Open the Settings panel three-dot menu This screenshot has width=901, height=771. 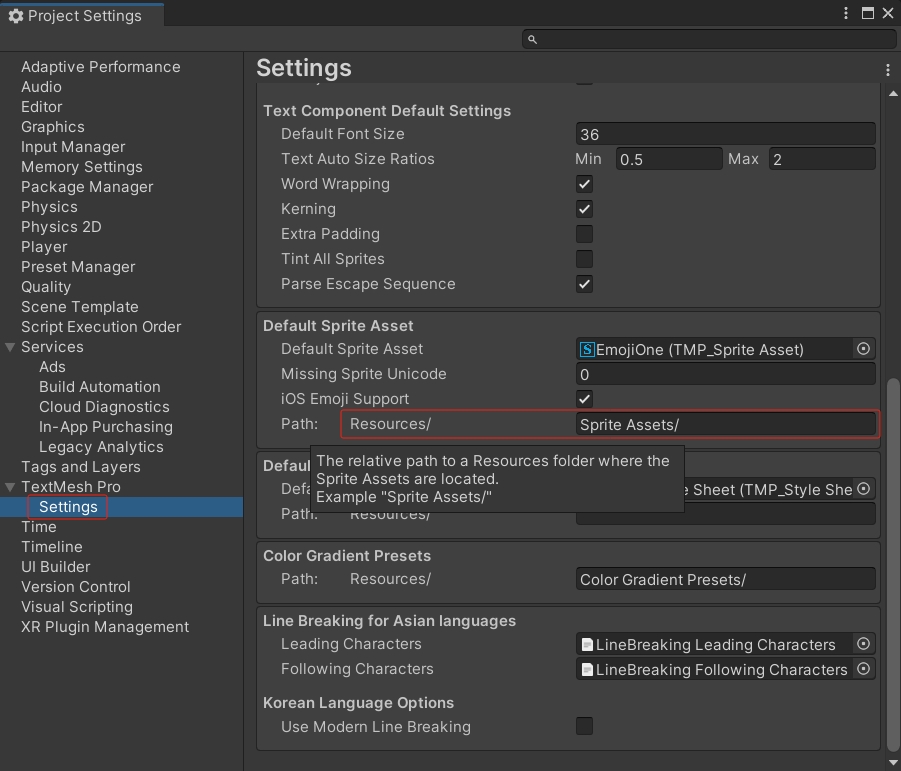pyautogui.click(x=887, y=69)
